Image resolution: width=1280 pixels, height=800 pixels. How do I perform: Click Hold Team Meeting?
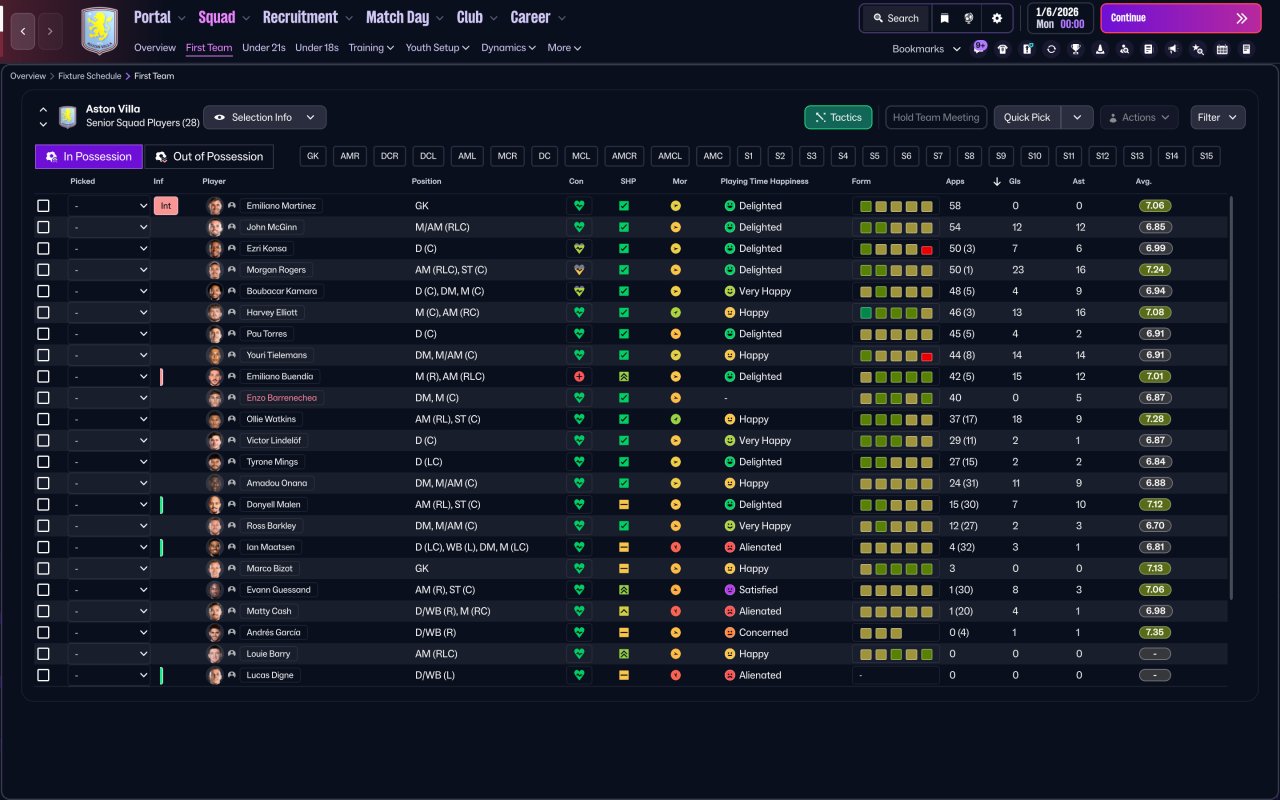[936, 118]
